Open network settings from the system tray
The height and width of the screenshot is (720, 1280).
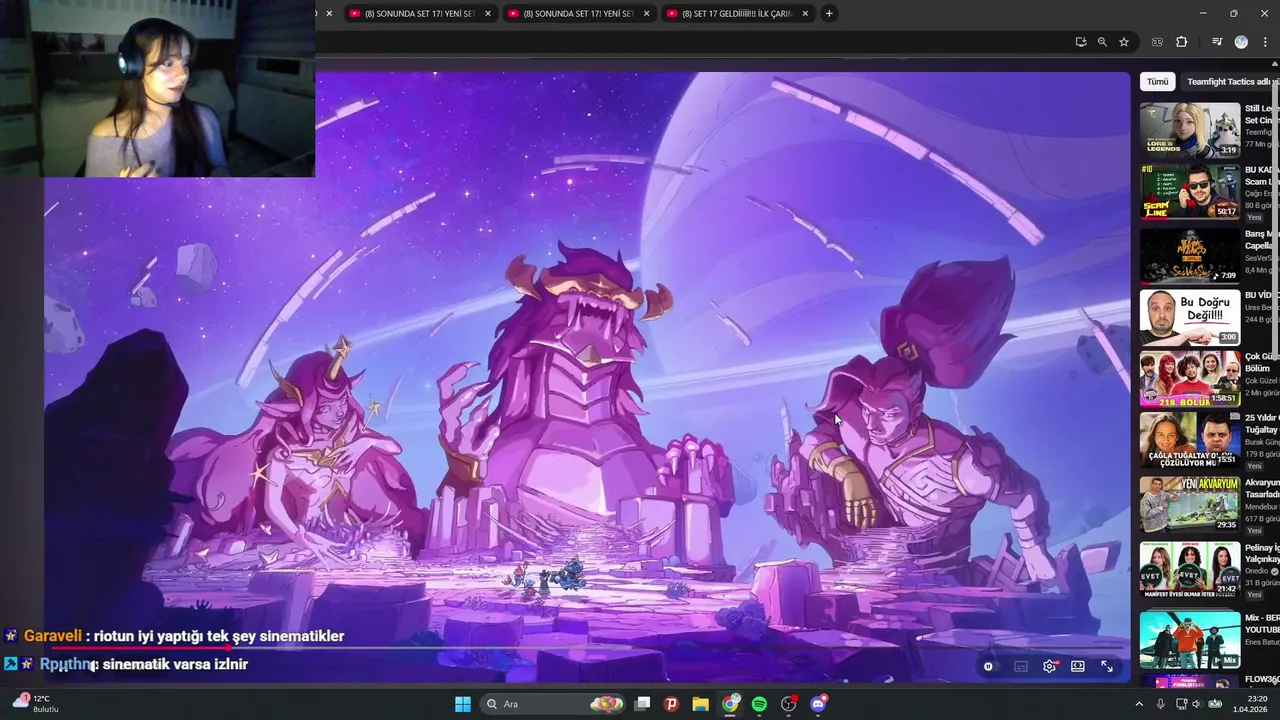click(x=1181, y=704)
